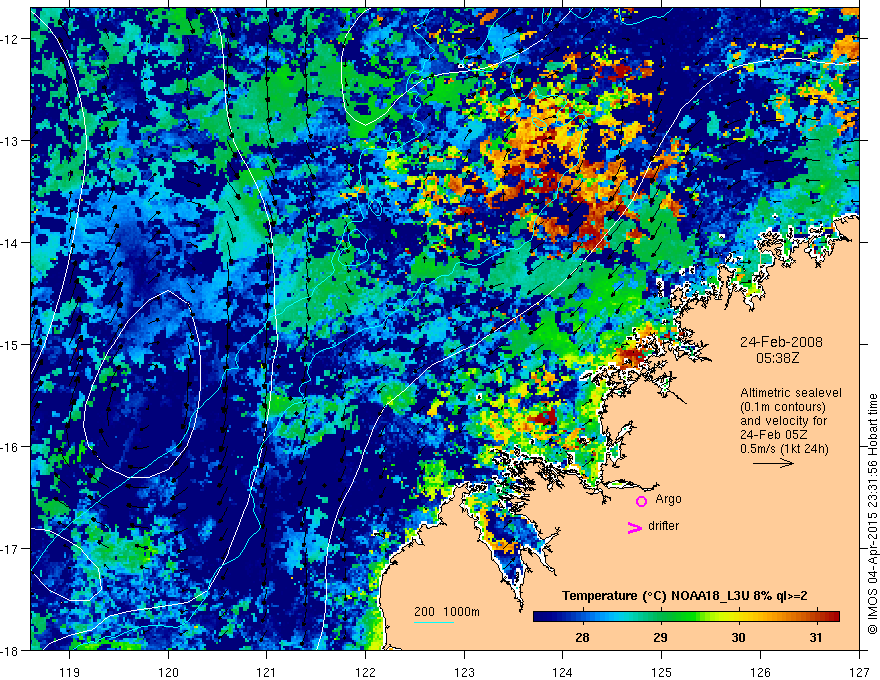This screenshot has width=880, height=680.
Task: Click the 28 color bar tick label
Action: pos(583,637)
